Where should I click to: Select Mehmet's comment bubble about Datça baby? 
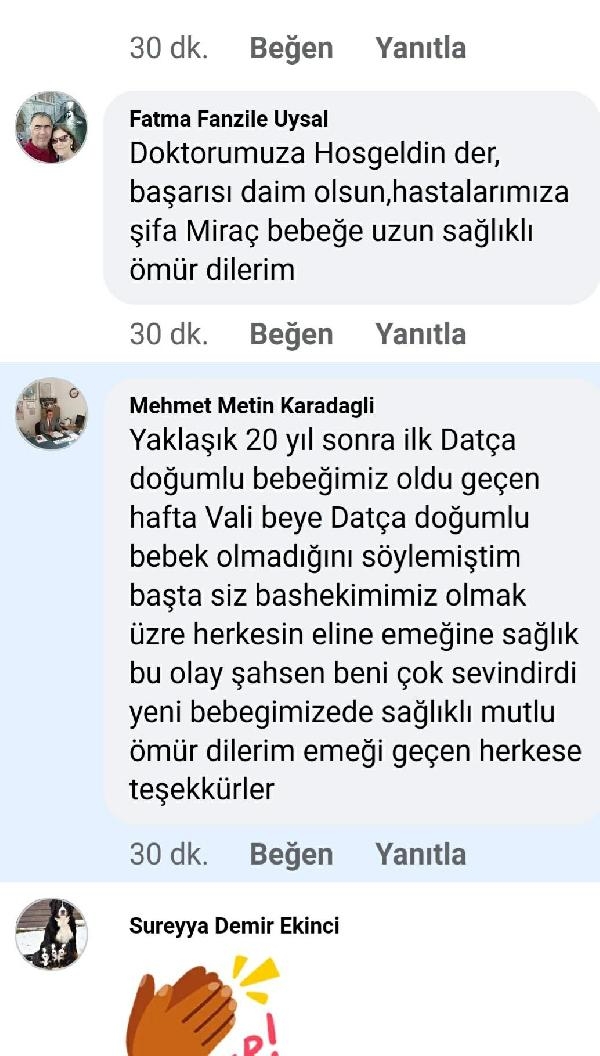352,601
